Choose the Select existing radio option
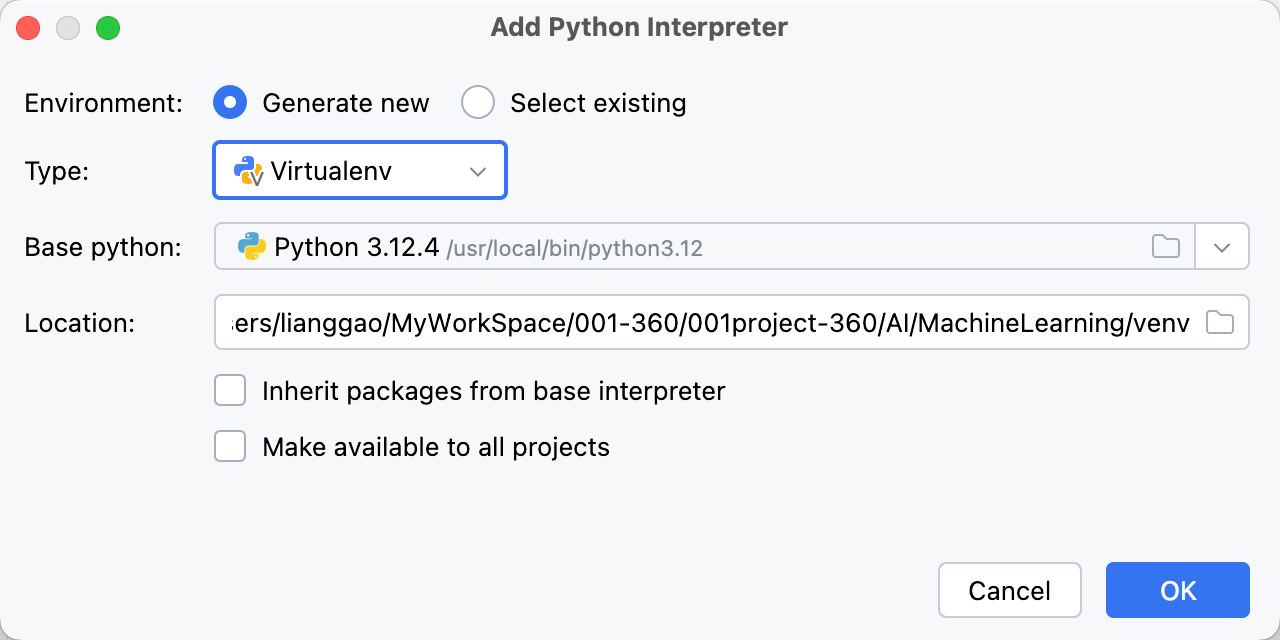Viewport: 1280px width, 640px height. 478,102
